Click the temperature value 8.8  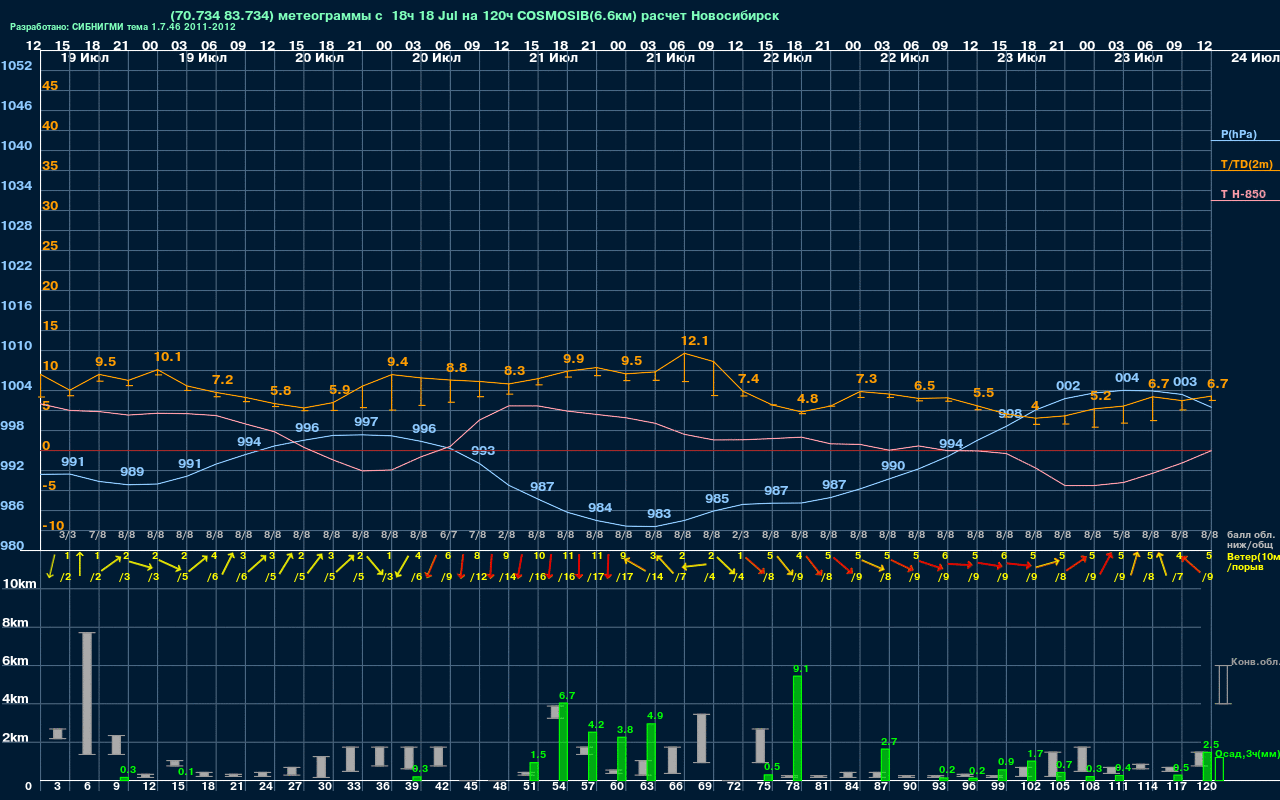(457, 368)
